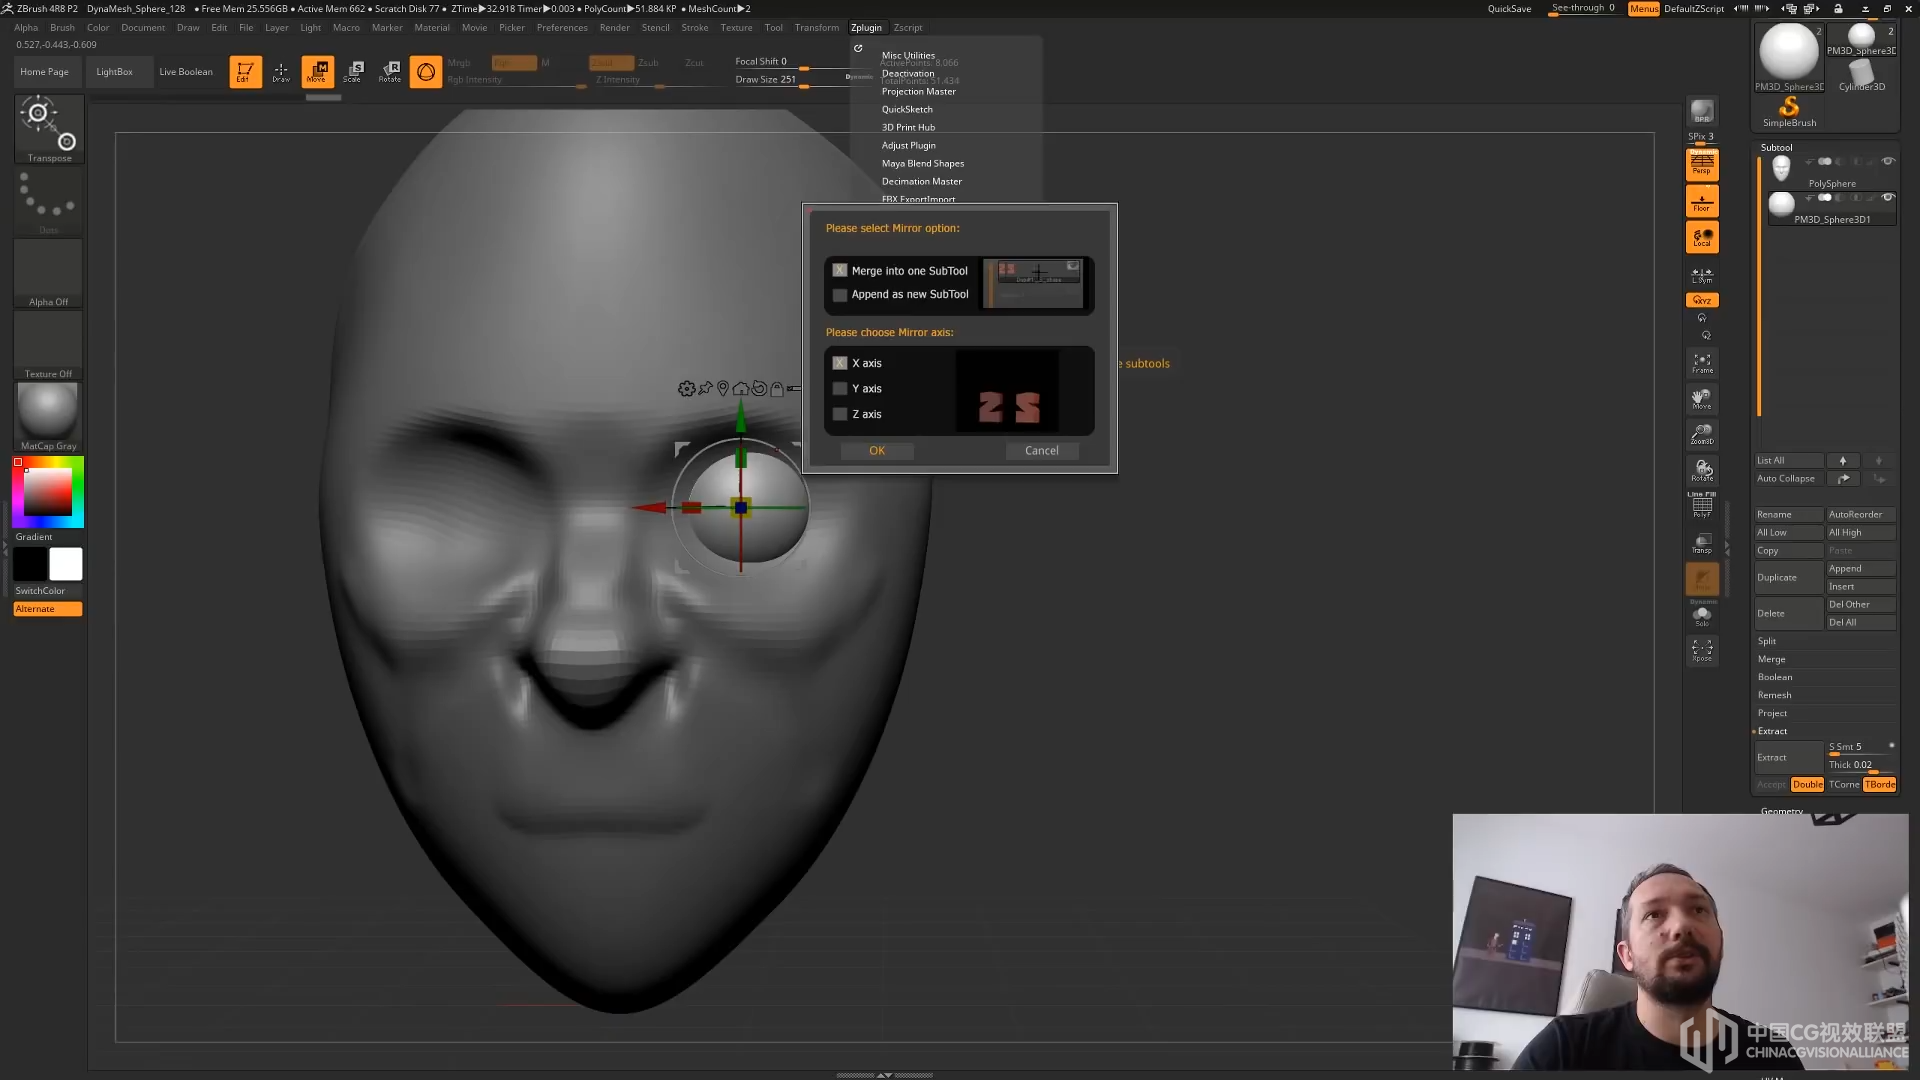Screen dimensions: 1920x1080
Task: Toggle PolyF line fill grid icon
Action: tap(1702, 506)
